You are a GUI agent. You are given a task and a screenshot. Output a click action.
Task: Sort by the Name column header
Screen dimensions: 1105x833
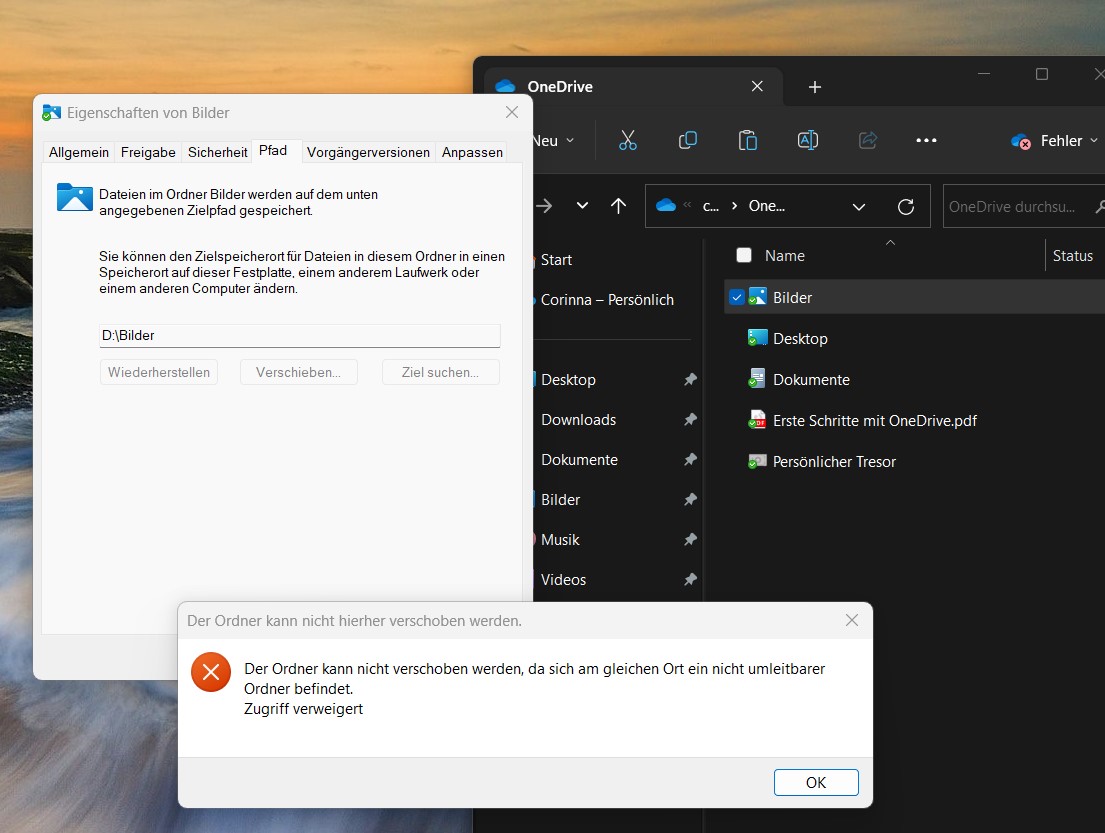click(784, 256)
